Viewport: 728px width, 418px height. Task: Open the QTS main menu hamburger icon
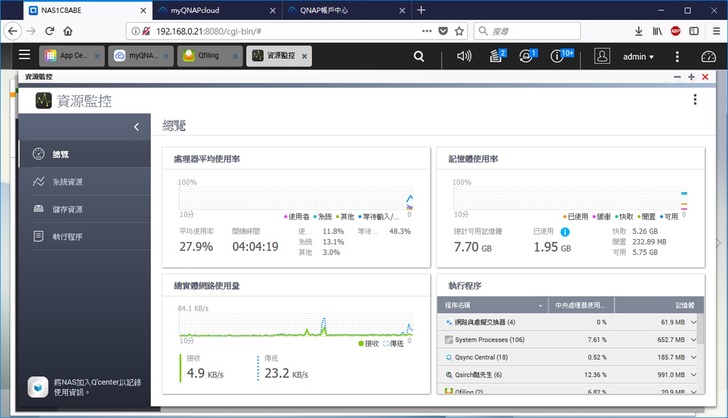[24, 56]
